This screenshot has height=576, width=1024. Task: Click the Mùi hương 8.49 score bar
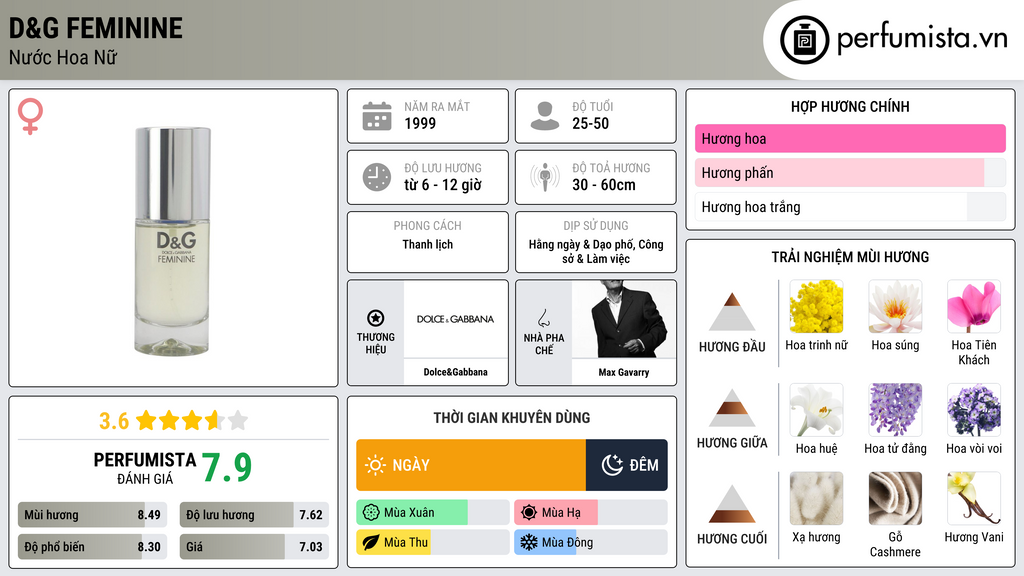click(x=92, y=515)
